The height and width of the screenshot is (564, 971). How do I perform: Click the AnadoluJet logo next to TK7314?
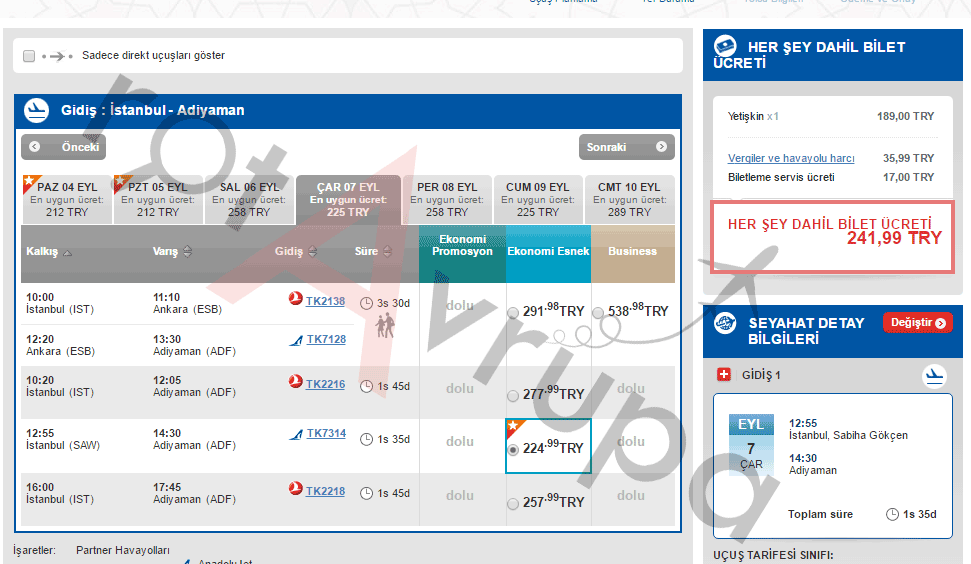click(x=295, y=434)
